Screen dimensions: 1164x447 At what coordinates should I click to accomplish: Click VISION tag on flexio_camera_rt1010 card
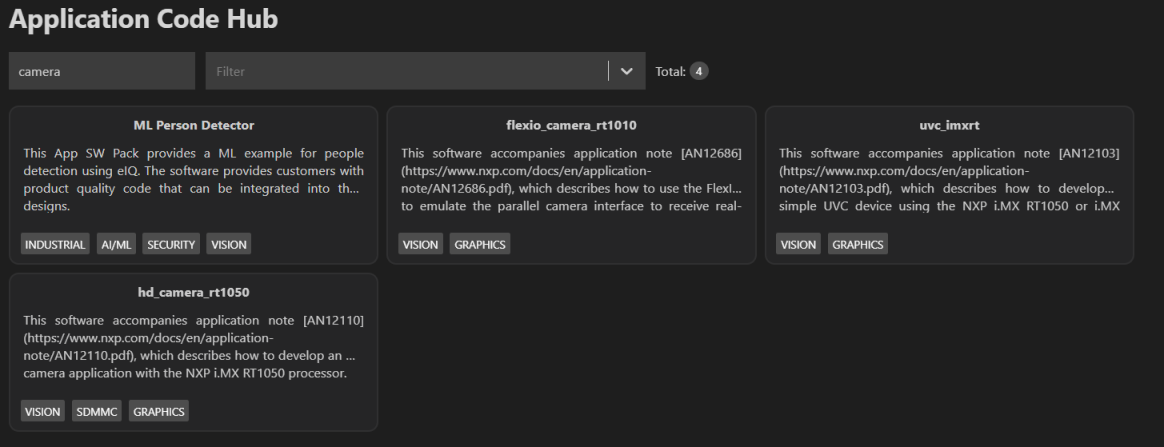click(x=421, y=244)
